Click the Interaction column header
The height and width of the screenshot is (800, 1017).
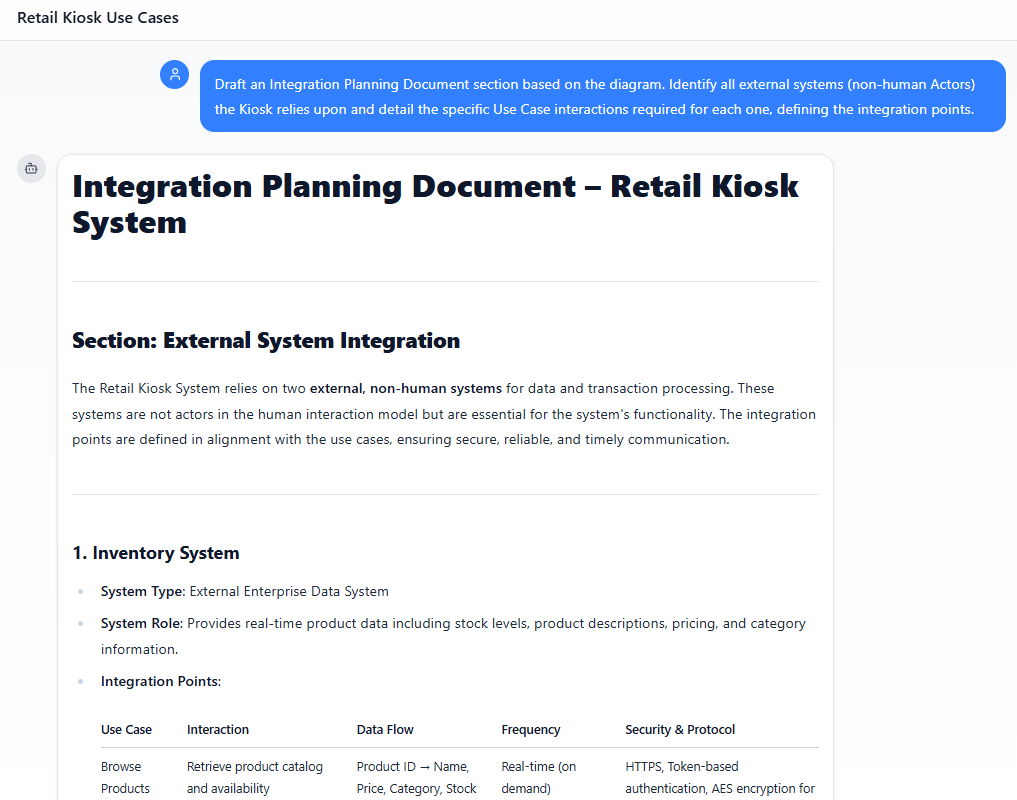(x=218, y=730)
